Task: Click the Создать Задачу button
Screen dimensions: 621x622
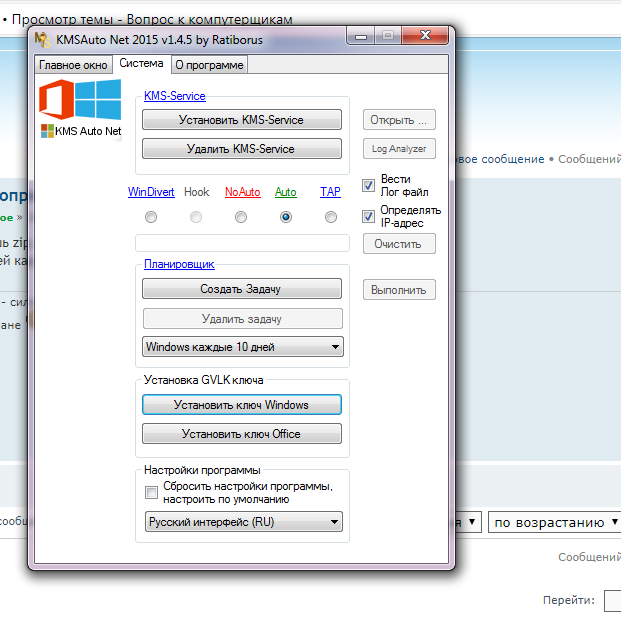Action: [x=242, y=288]
